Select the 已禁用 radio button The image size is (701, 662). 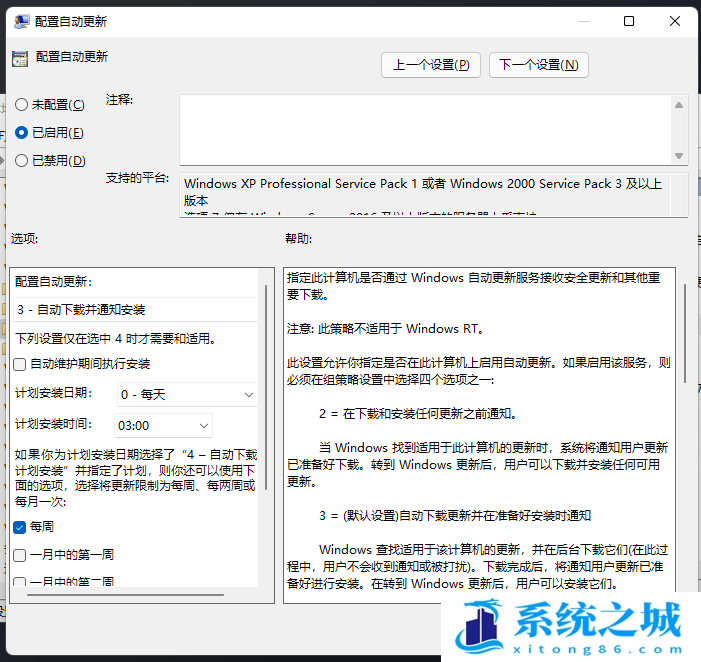click(22, 160)
